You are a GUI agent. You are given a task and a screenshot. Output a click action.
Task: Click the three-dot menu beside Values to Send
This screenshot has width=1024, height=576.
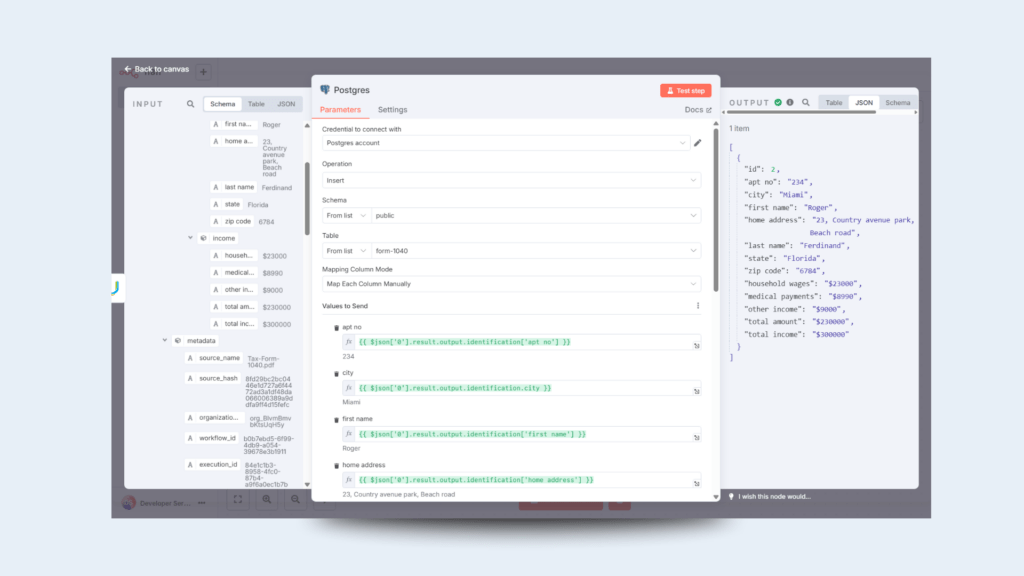(698, 306)
